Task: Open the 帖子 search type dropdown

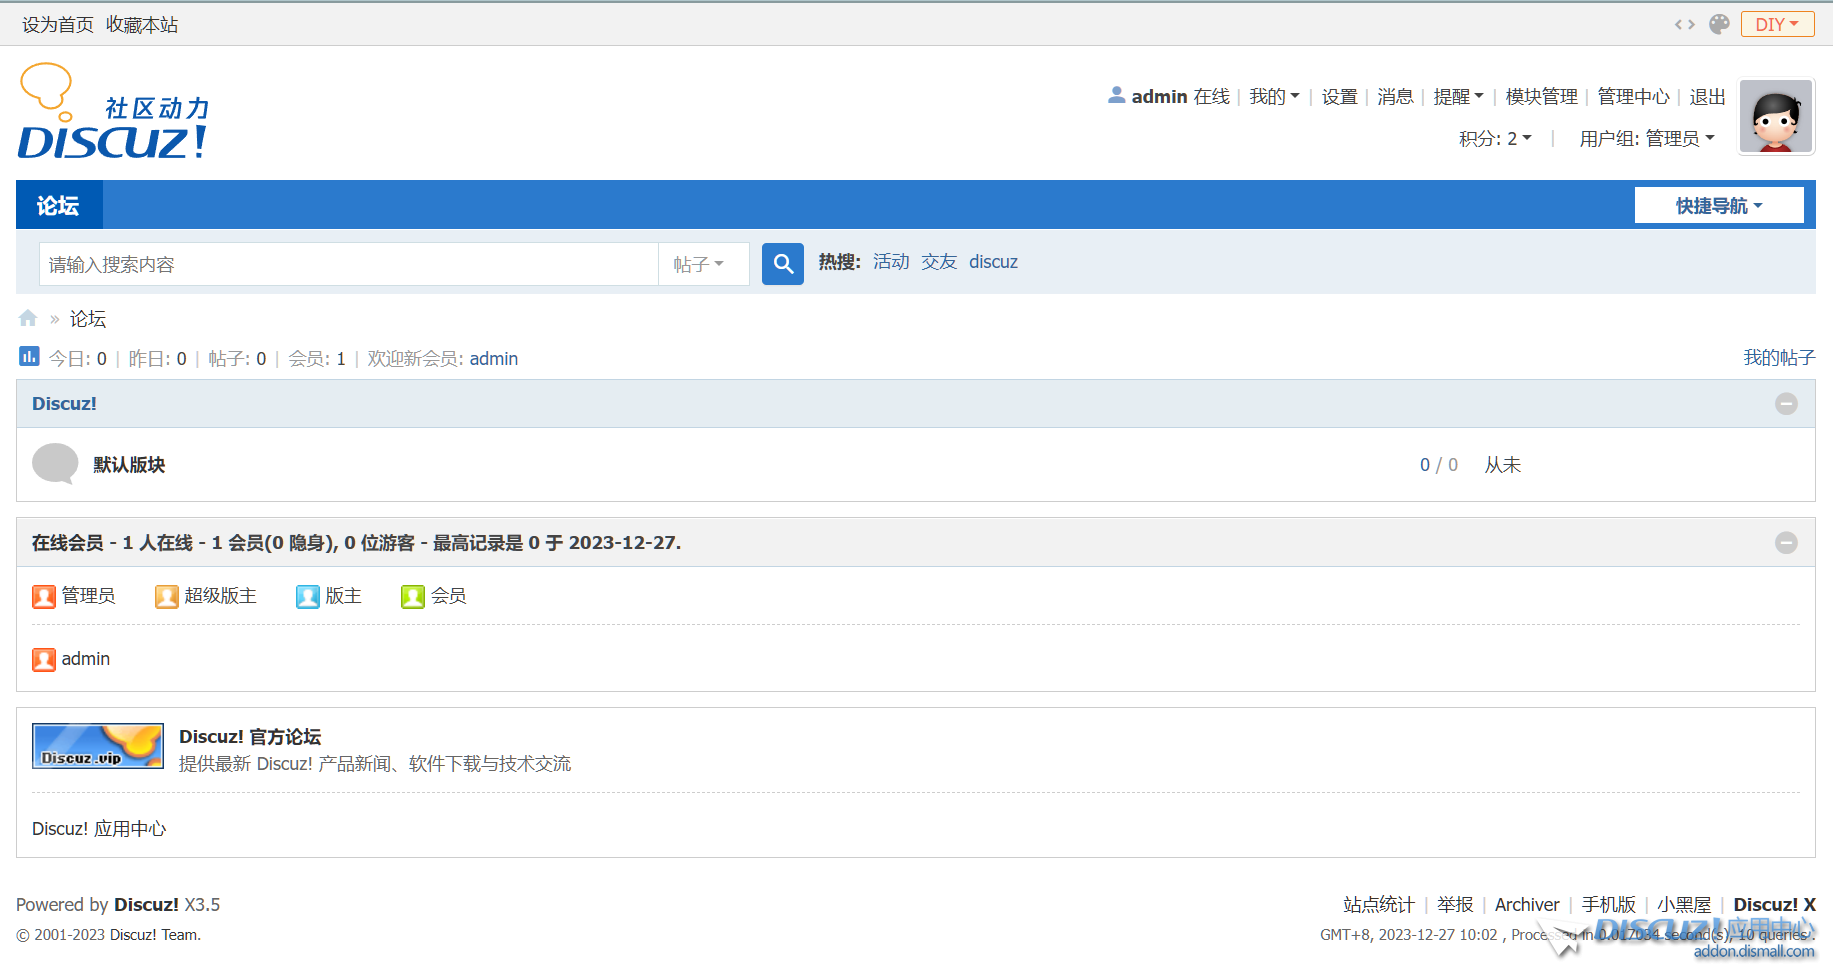Action: [698, 265]
